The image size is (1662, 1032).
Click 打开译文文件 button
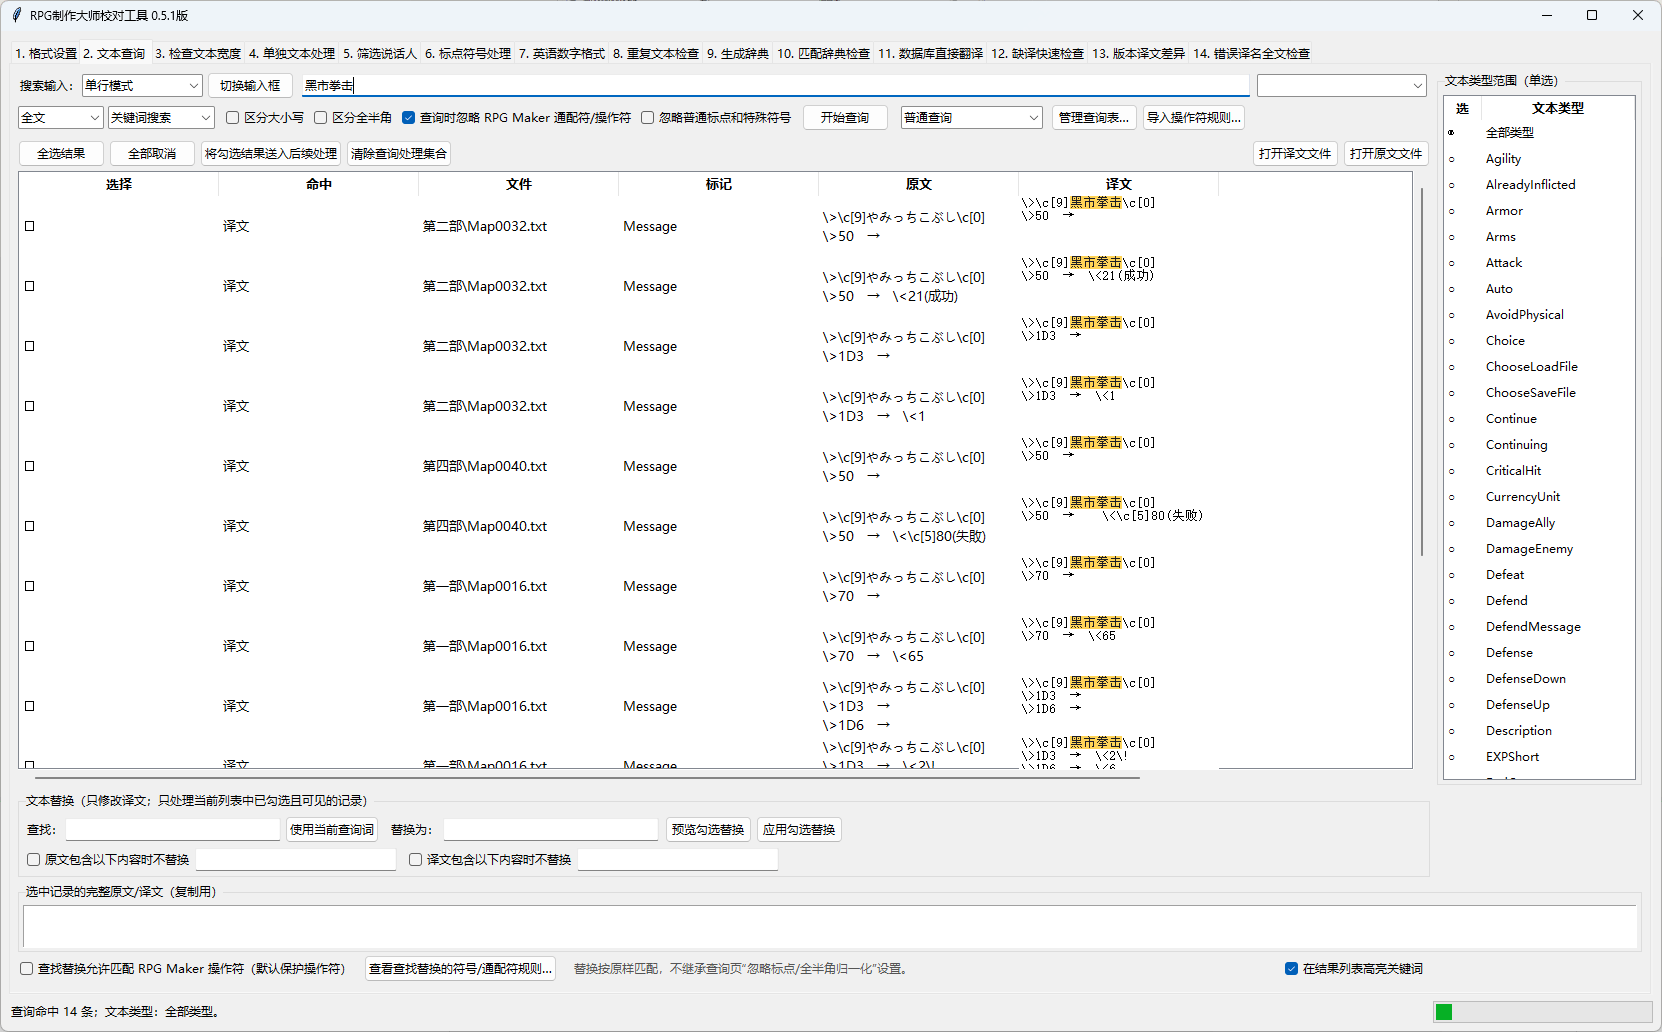click(x=1295, y=153)
